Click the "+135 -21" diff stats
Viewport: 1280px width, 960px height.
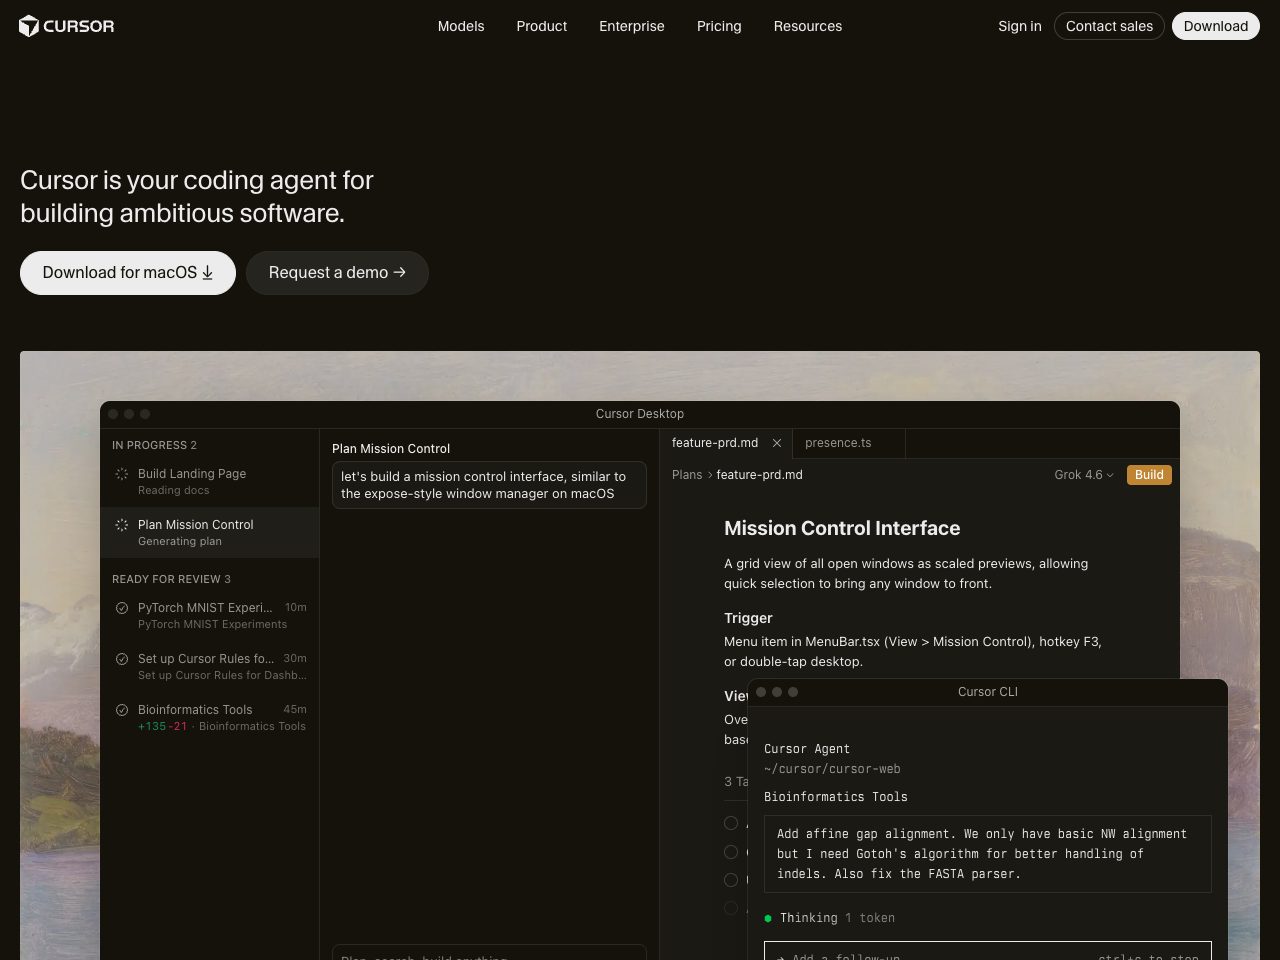tap(162, 726)
